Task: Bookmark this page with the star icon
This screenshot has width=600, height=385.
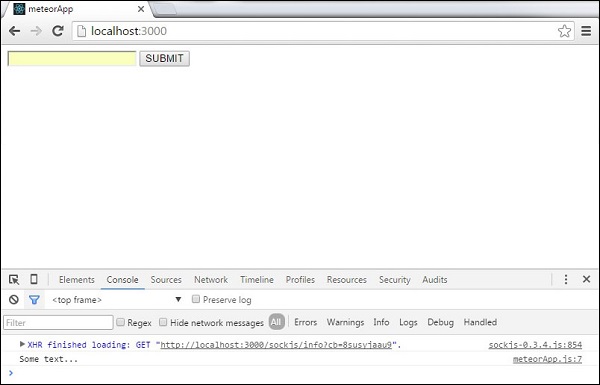Action: point(564,31)
